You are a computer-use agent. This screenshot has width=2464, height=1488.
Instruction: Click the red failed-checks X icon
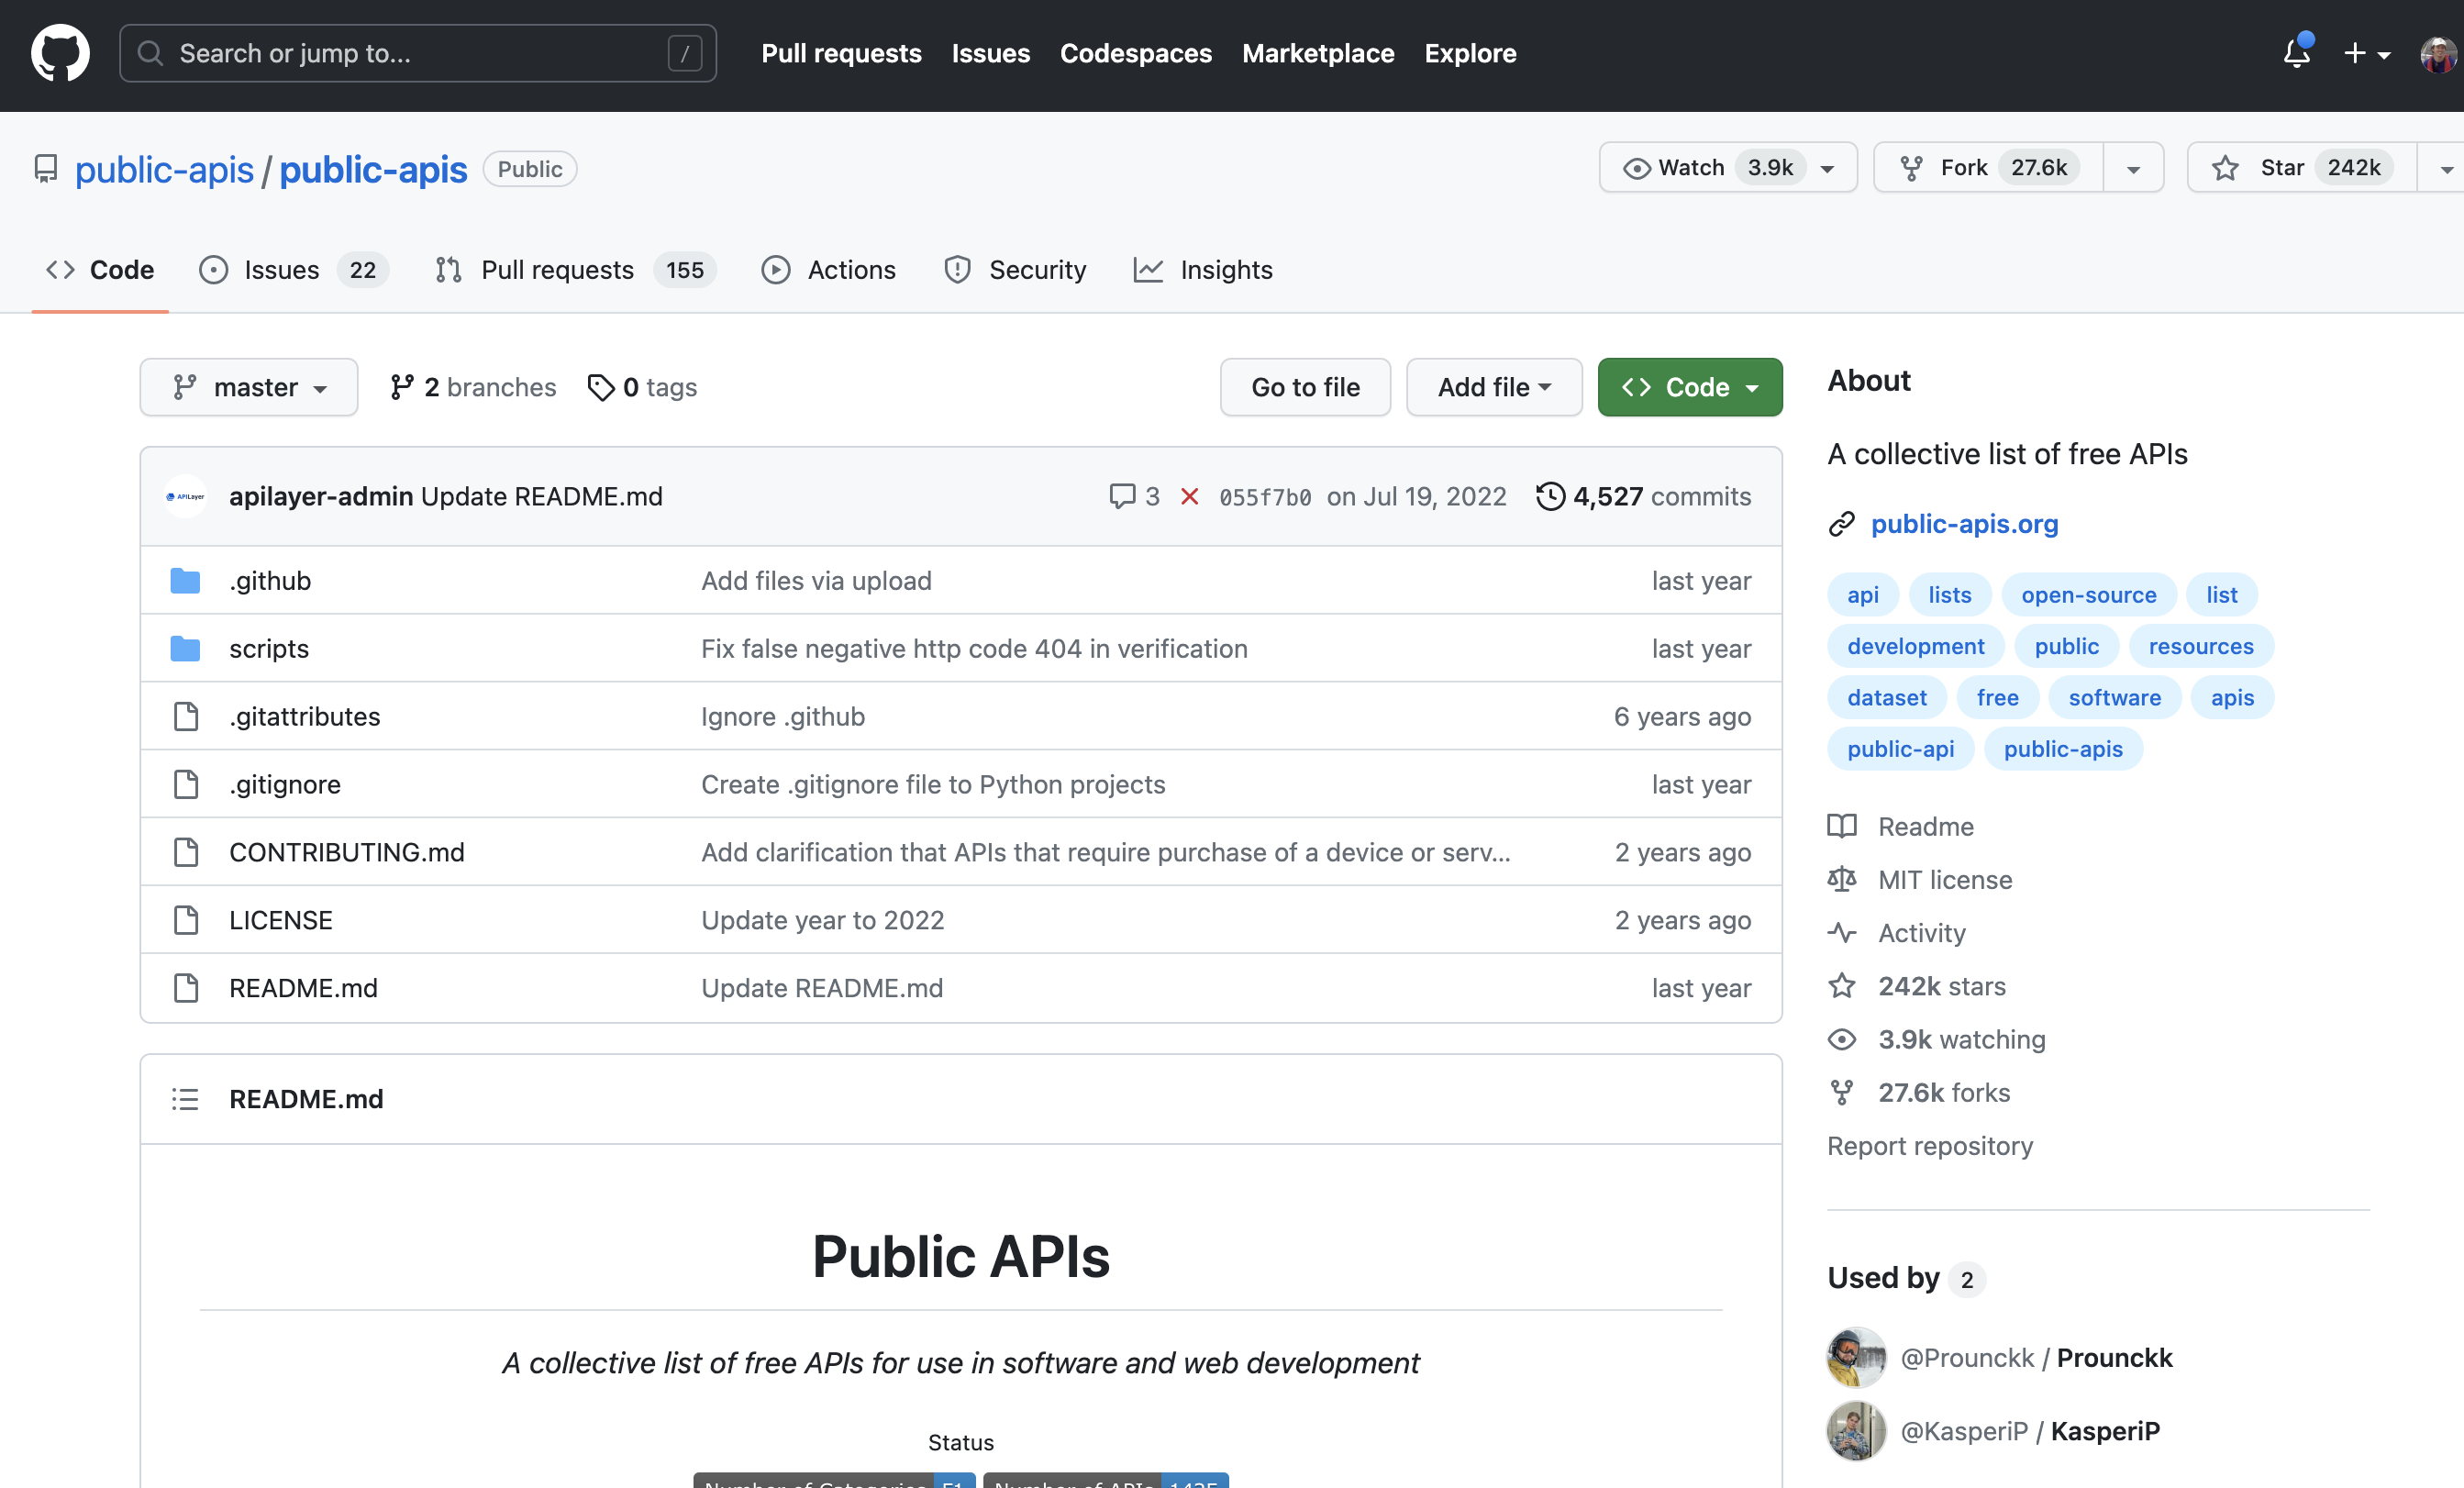coord(1189,496)
